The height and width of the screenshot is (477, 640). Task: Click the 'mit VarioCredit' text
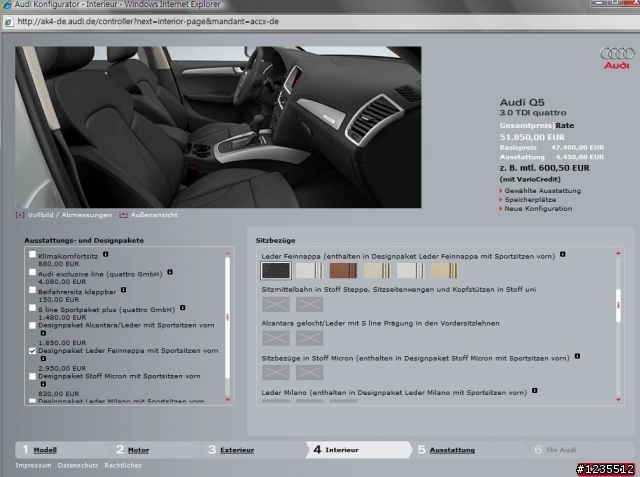click(530, 179)
